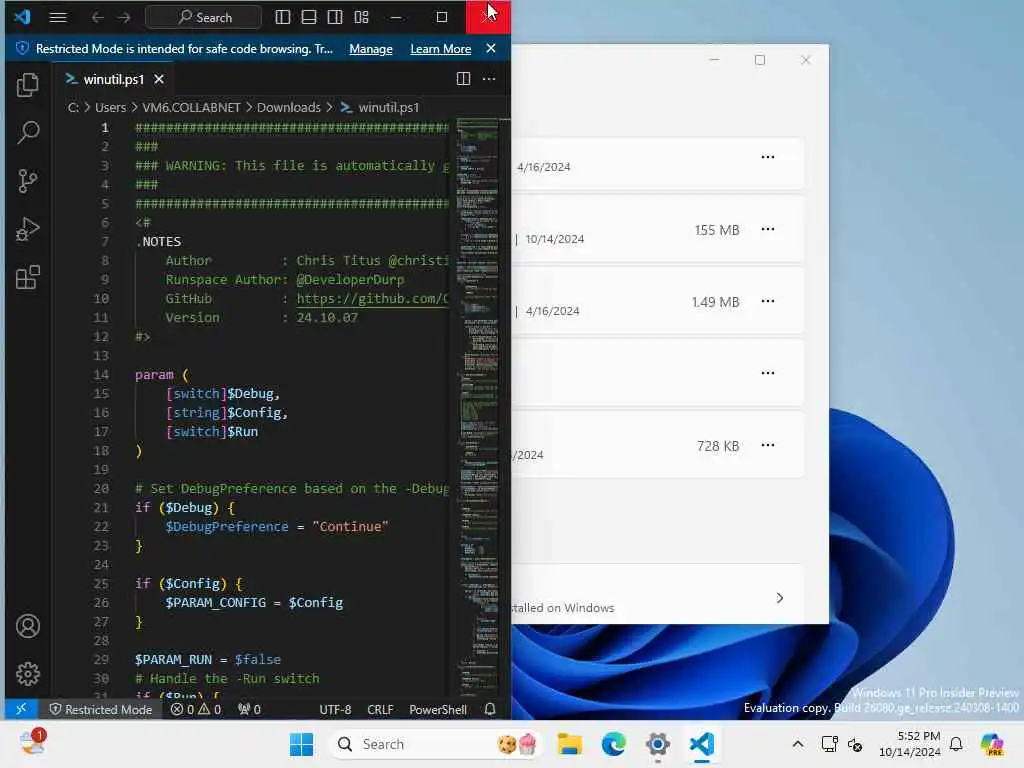Click Learn More in the Restricted Mode banner
Screen dimensions: 1024x768
440,49
